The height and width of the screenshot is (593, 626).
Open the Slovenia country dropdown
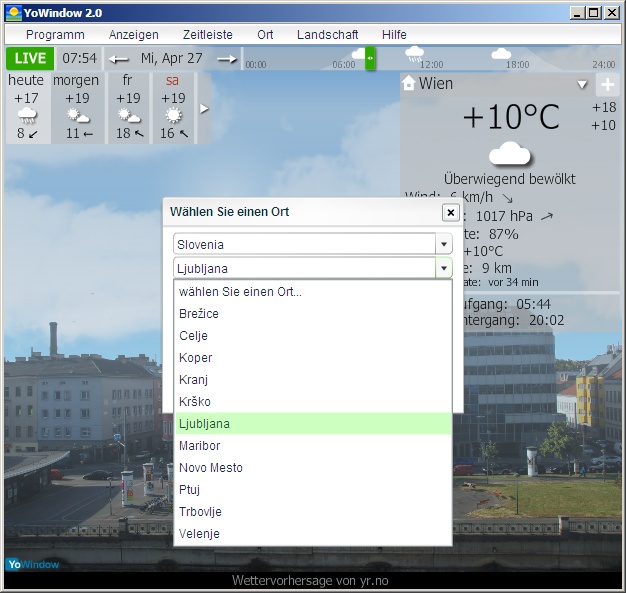(443, 244)
